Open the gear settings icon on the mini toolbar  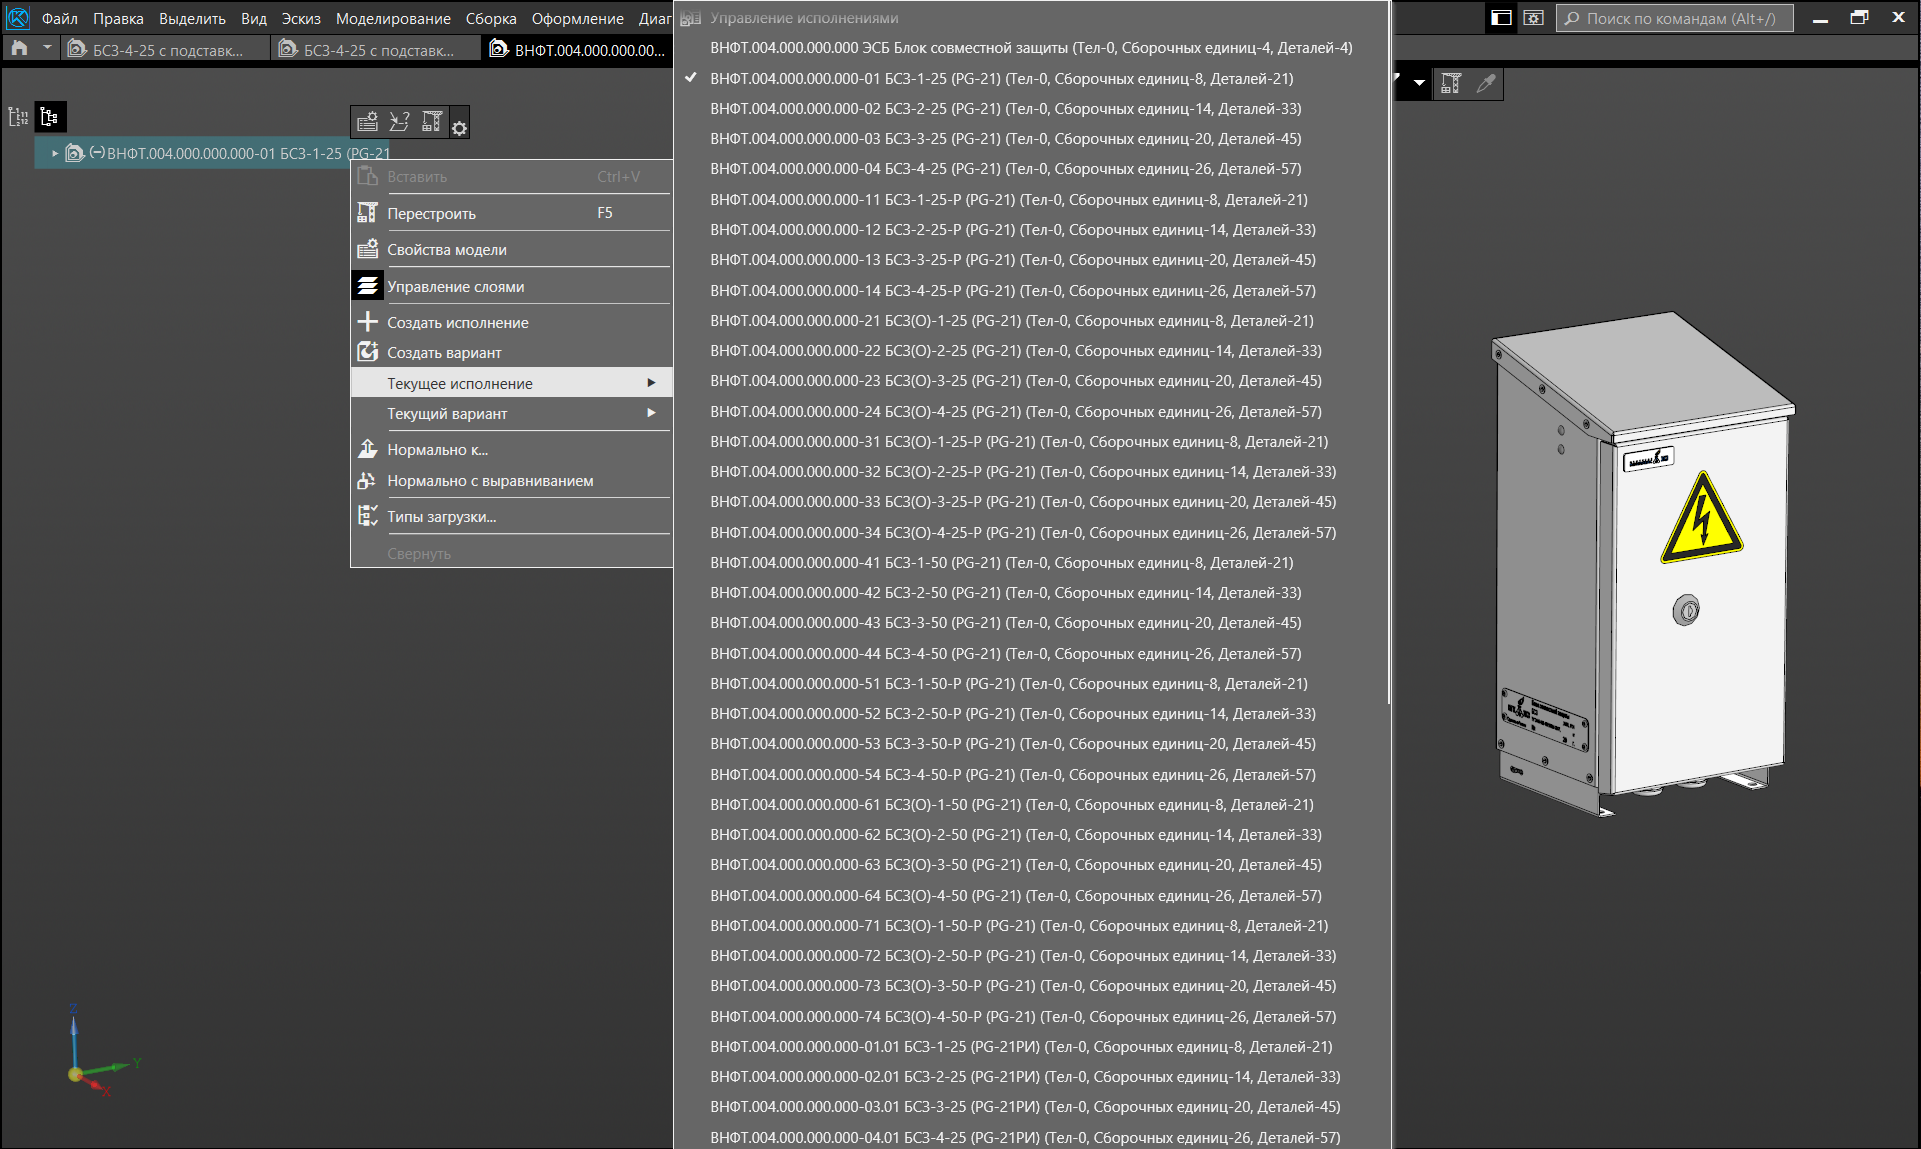459,128
